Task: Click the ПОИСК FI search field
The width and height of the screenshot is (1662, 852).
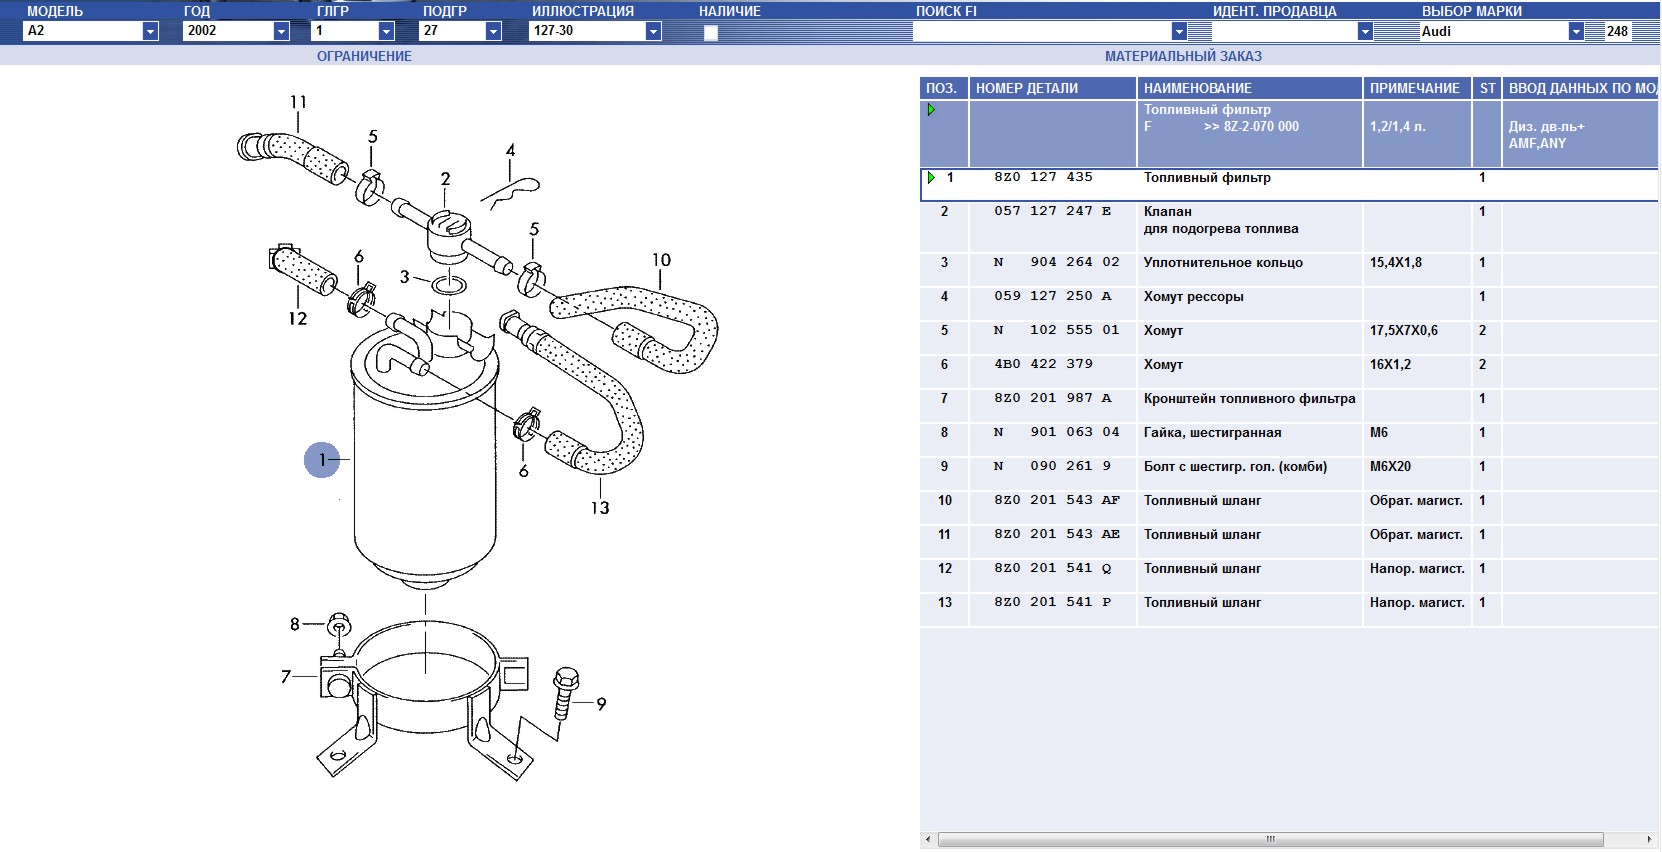Action: point(1040,31)
